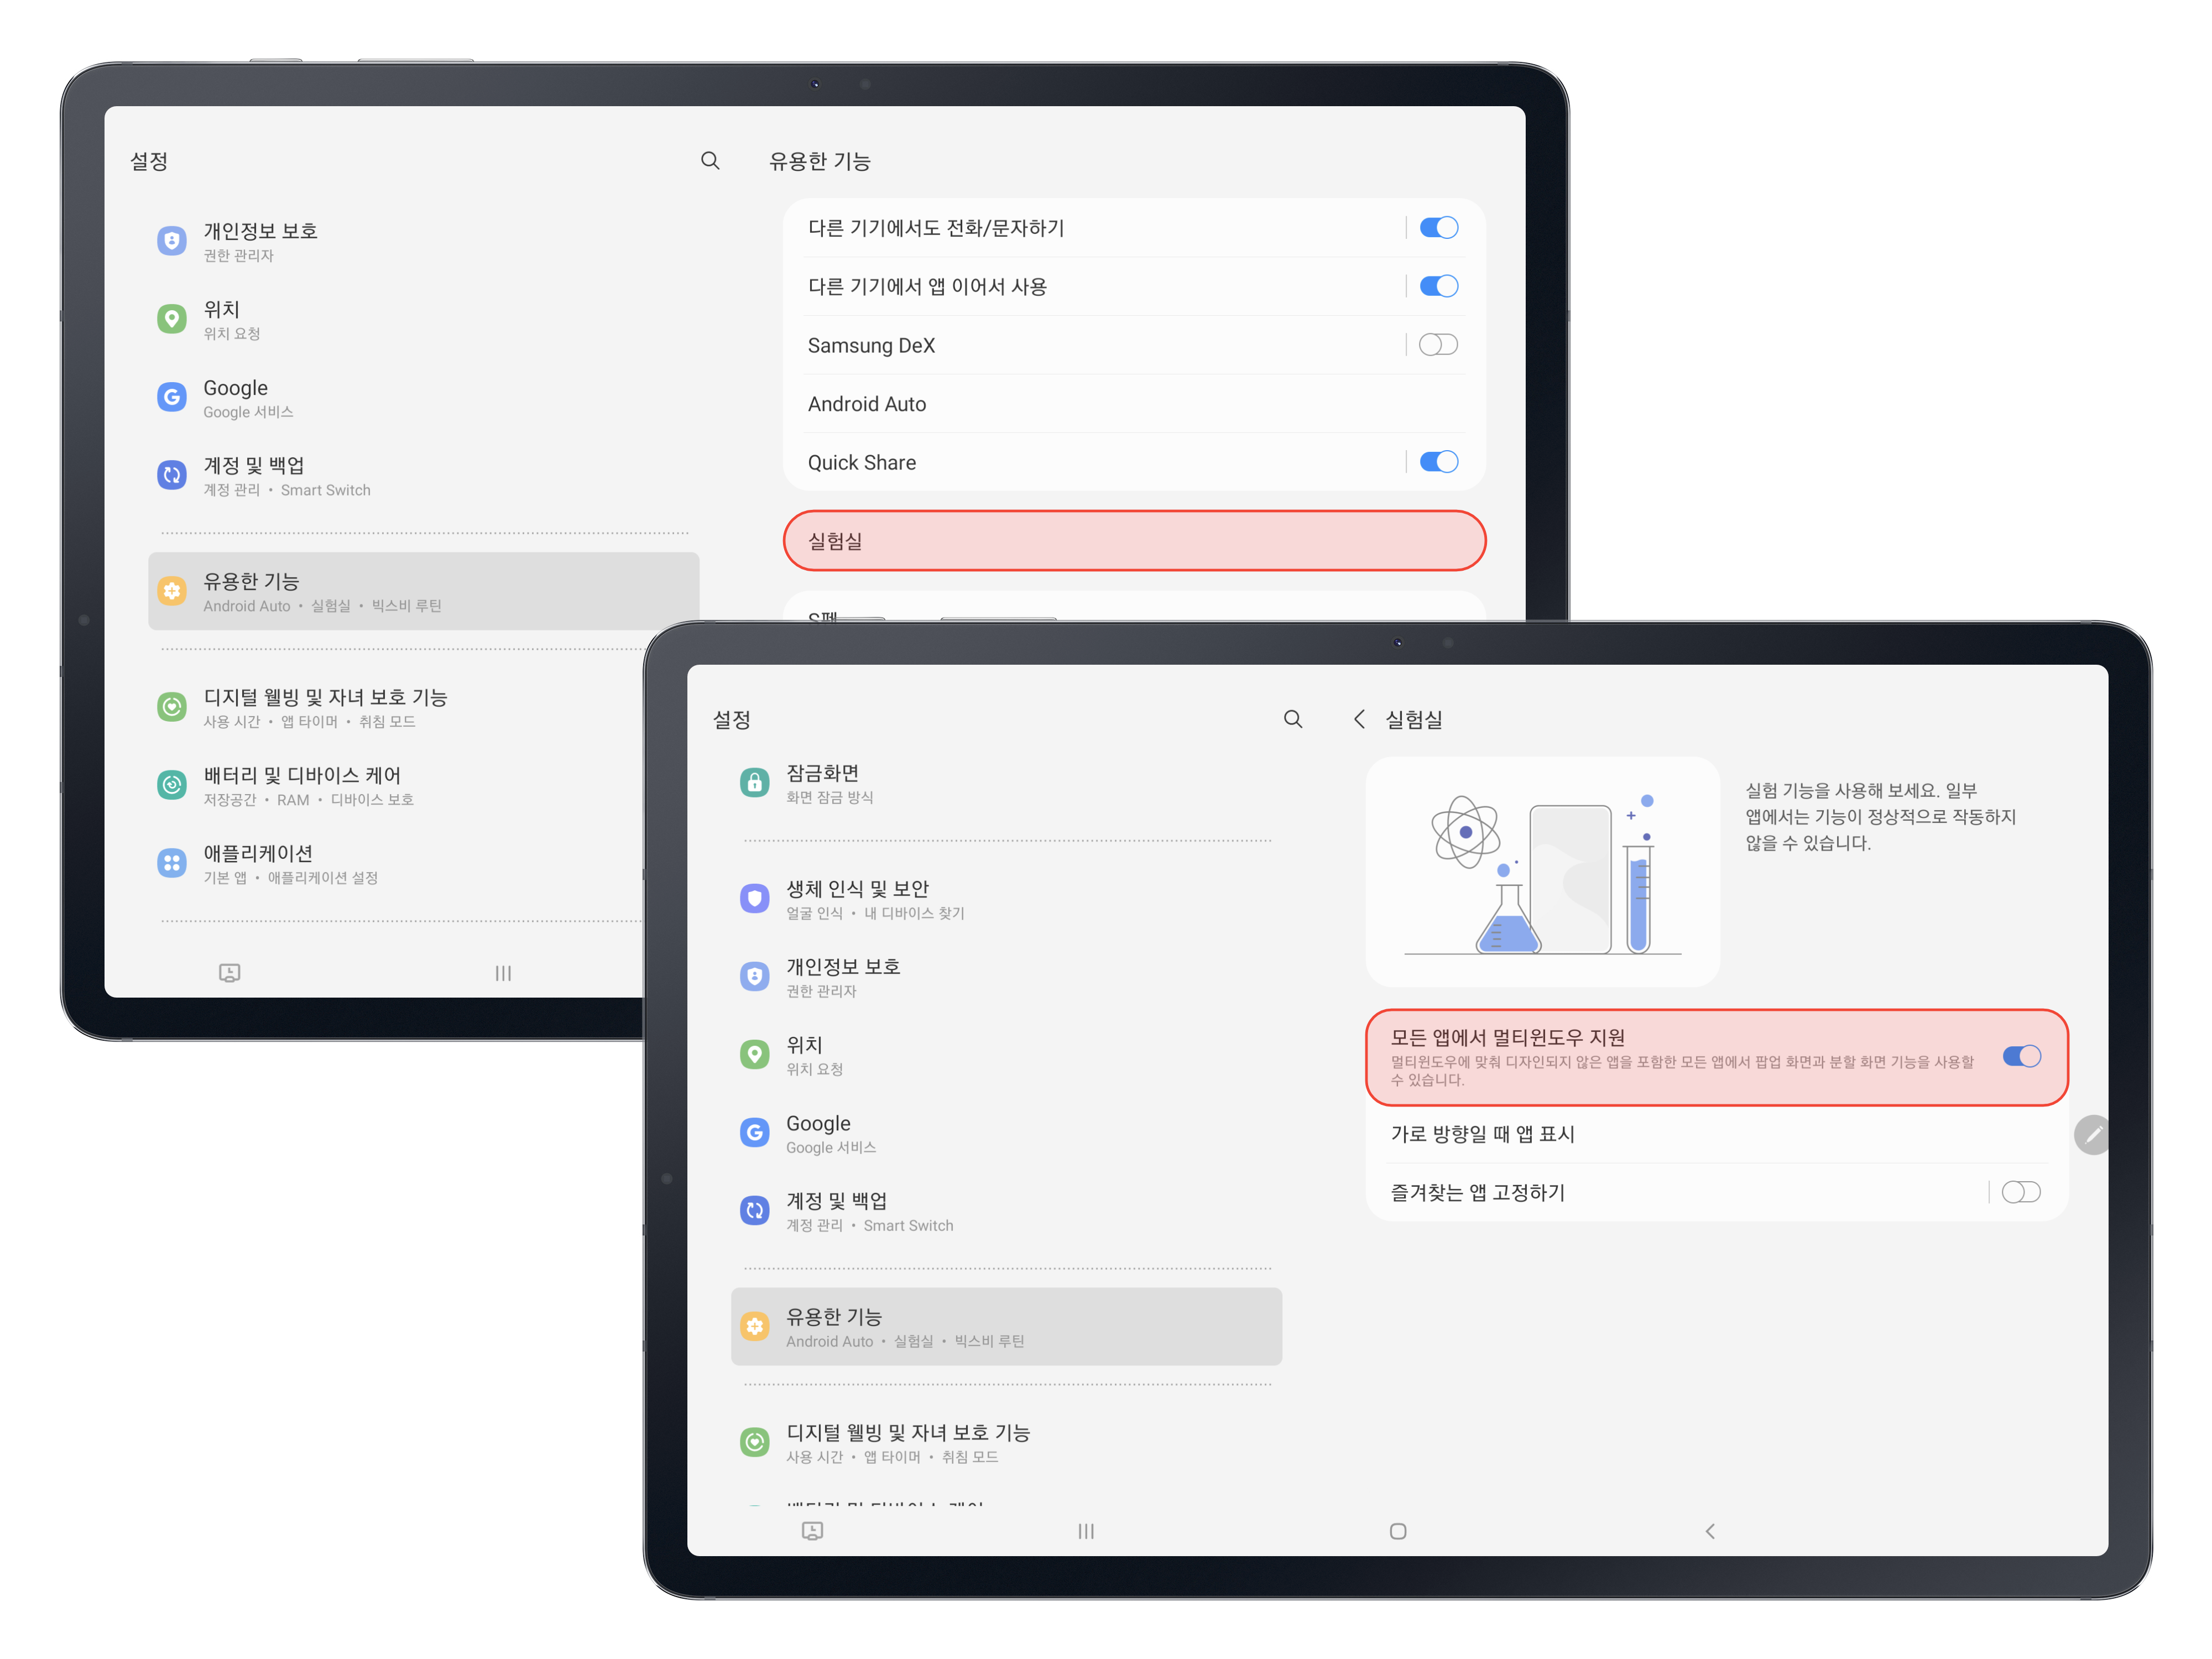Tap the lab illustration card

point(1542,872)
